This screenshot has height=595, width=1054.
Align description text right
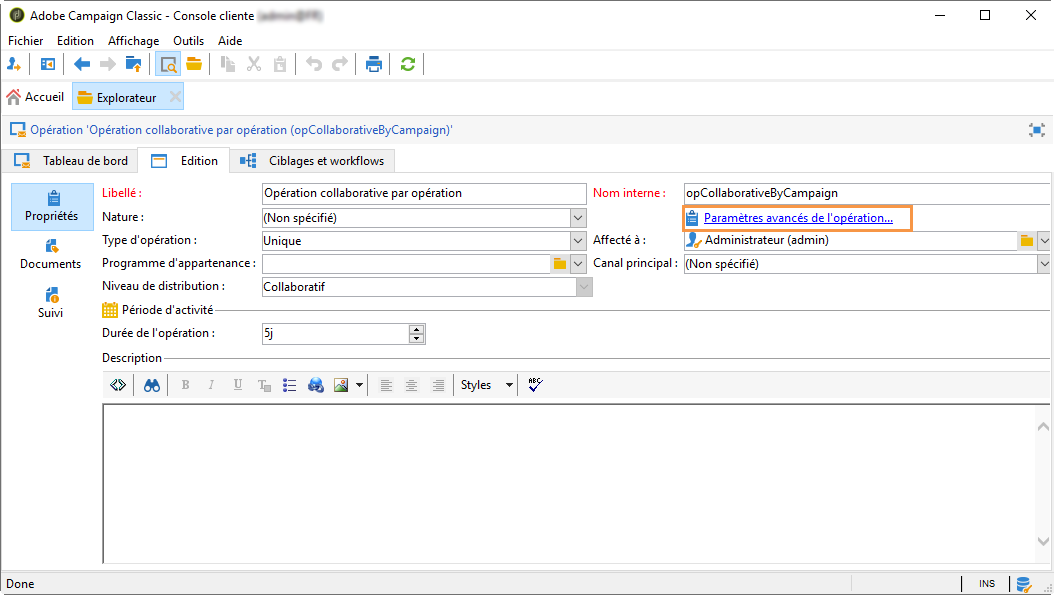(438, 385)
